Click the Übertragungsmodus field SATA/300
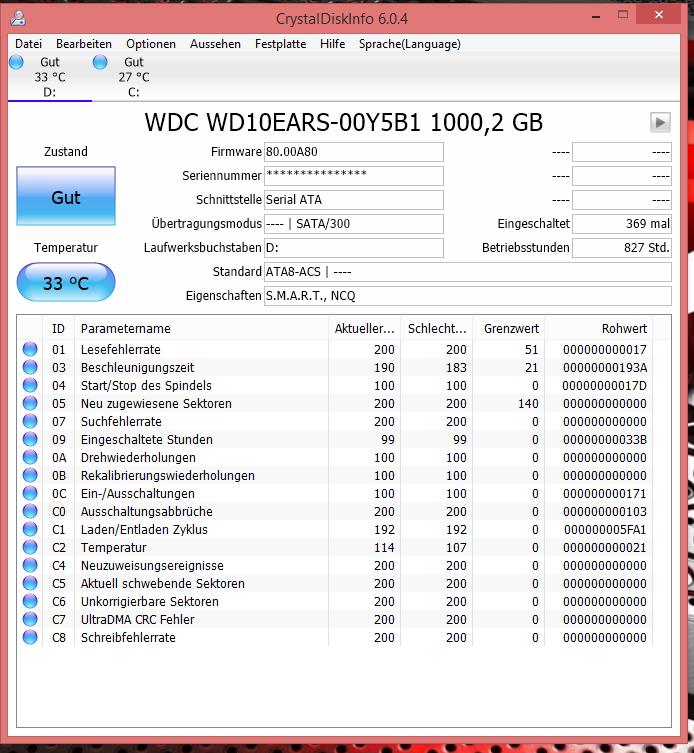This screenshot has height=753, width=694. pos(353,224)
